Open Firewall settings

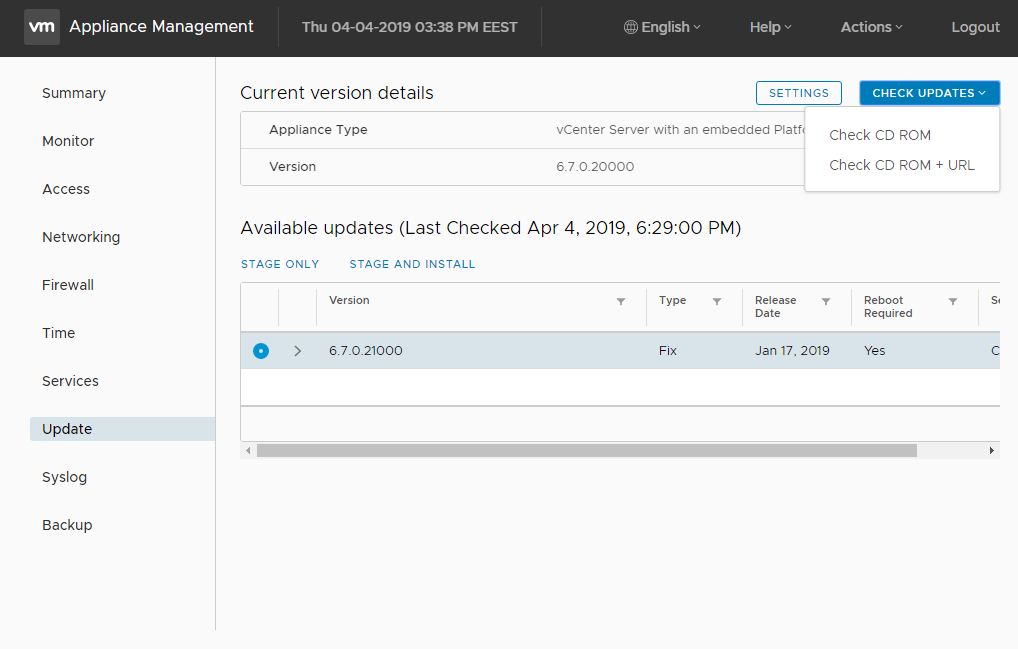click(x=68, y=285)
